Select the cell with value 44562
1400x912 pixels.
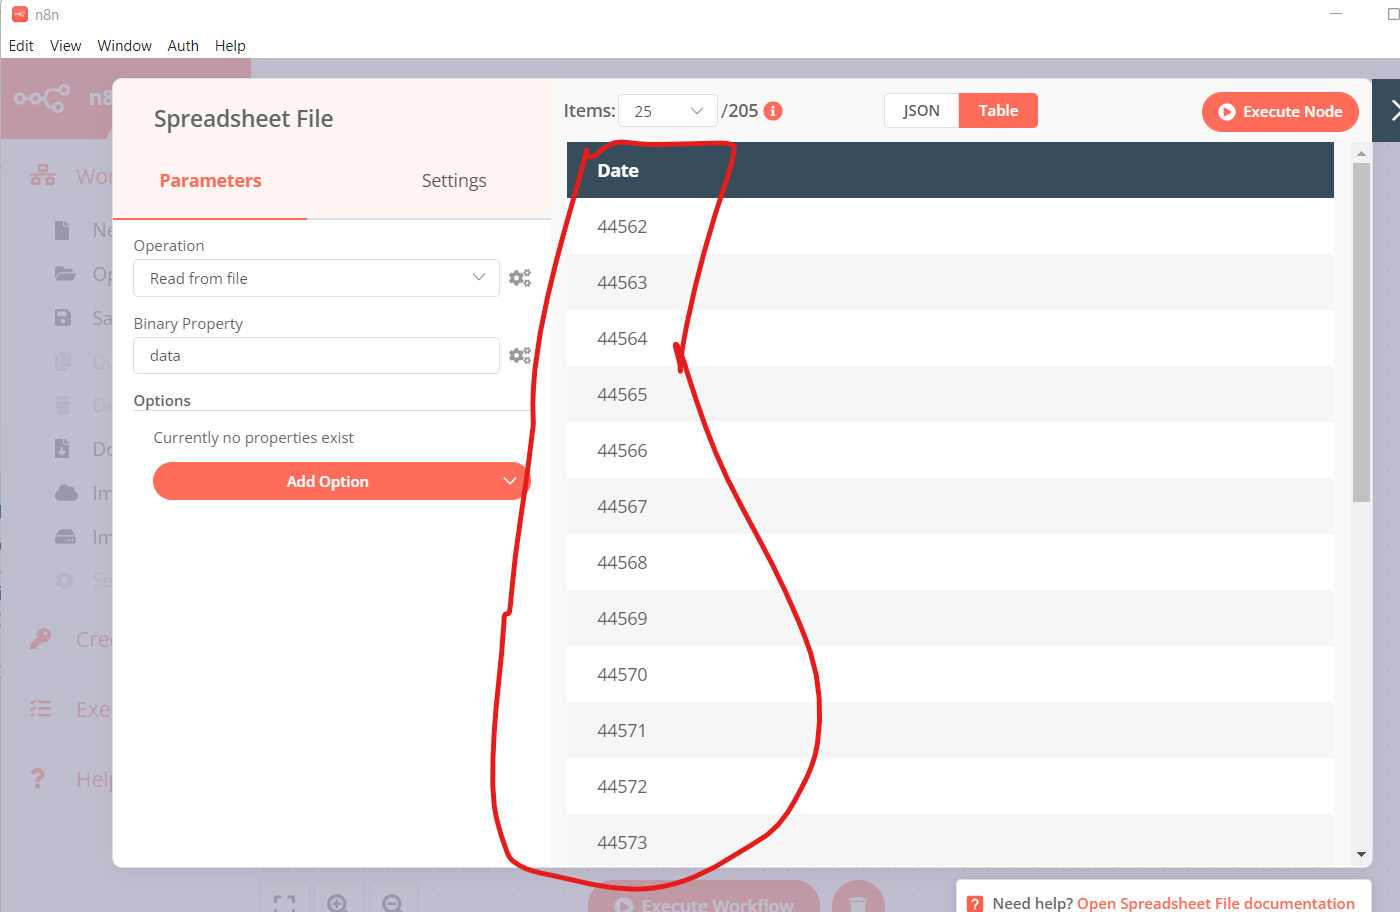click(x=950, y=226)
